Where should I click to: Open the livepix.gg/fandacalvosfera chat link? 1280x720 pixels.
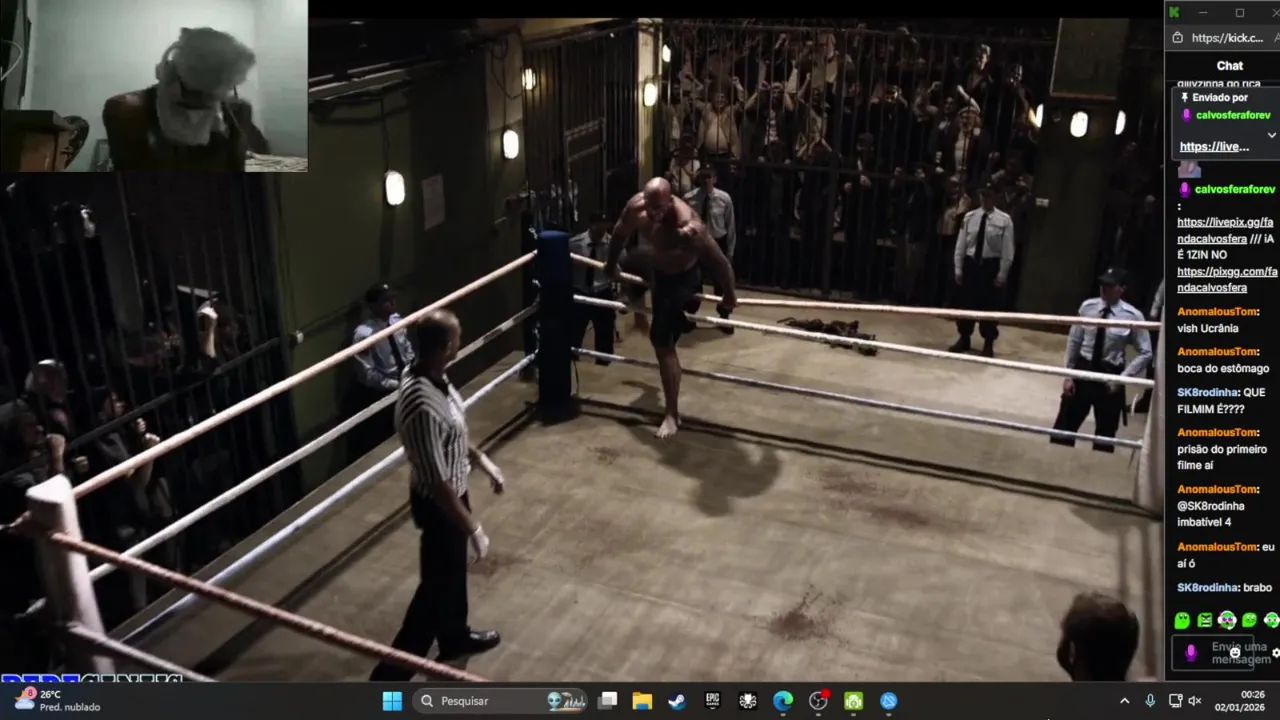(1225, 231)
